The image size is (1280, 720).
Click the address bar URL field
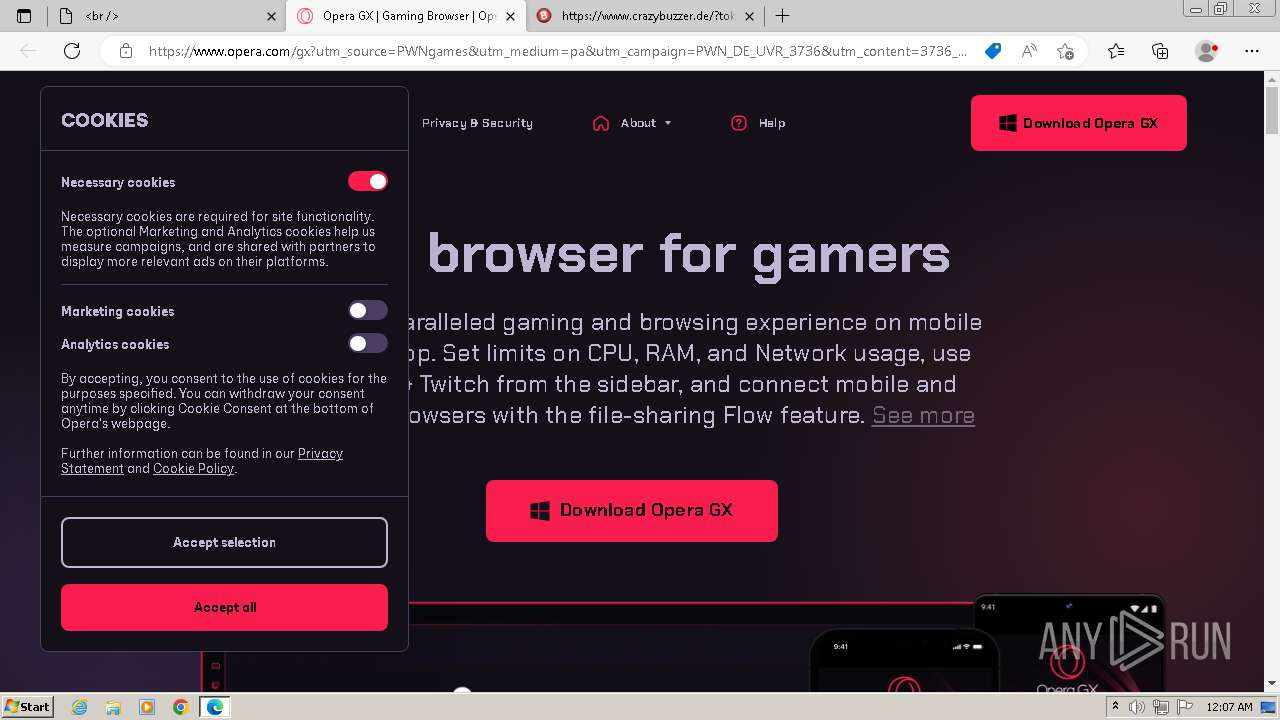[558, 51]
